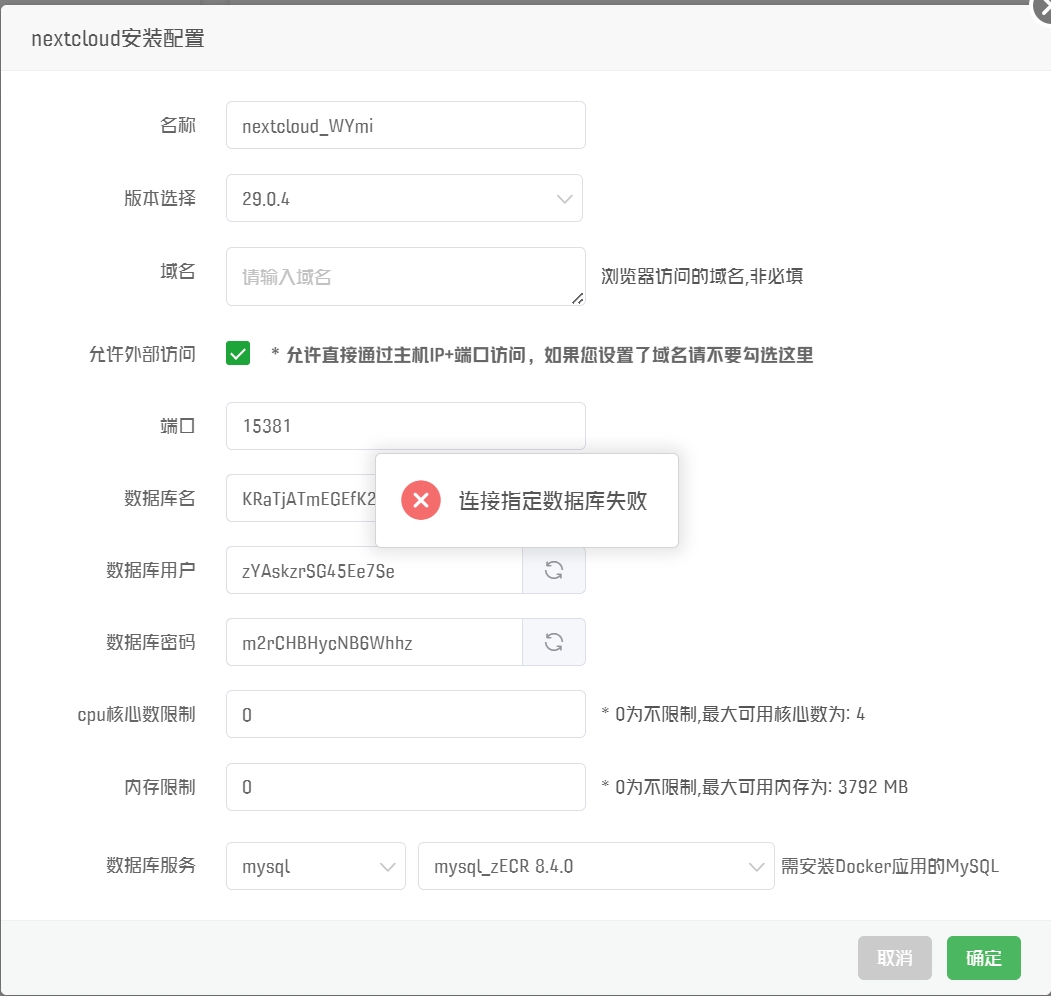Click the 数据库服务 label
Image resolution: width=1051 pixels, height=996 pixels.
(x=151, y=865)
